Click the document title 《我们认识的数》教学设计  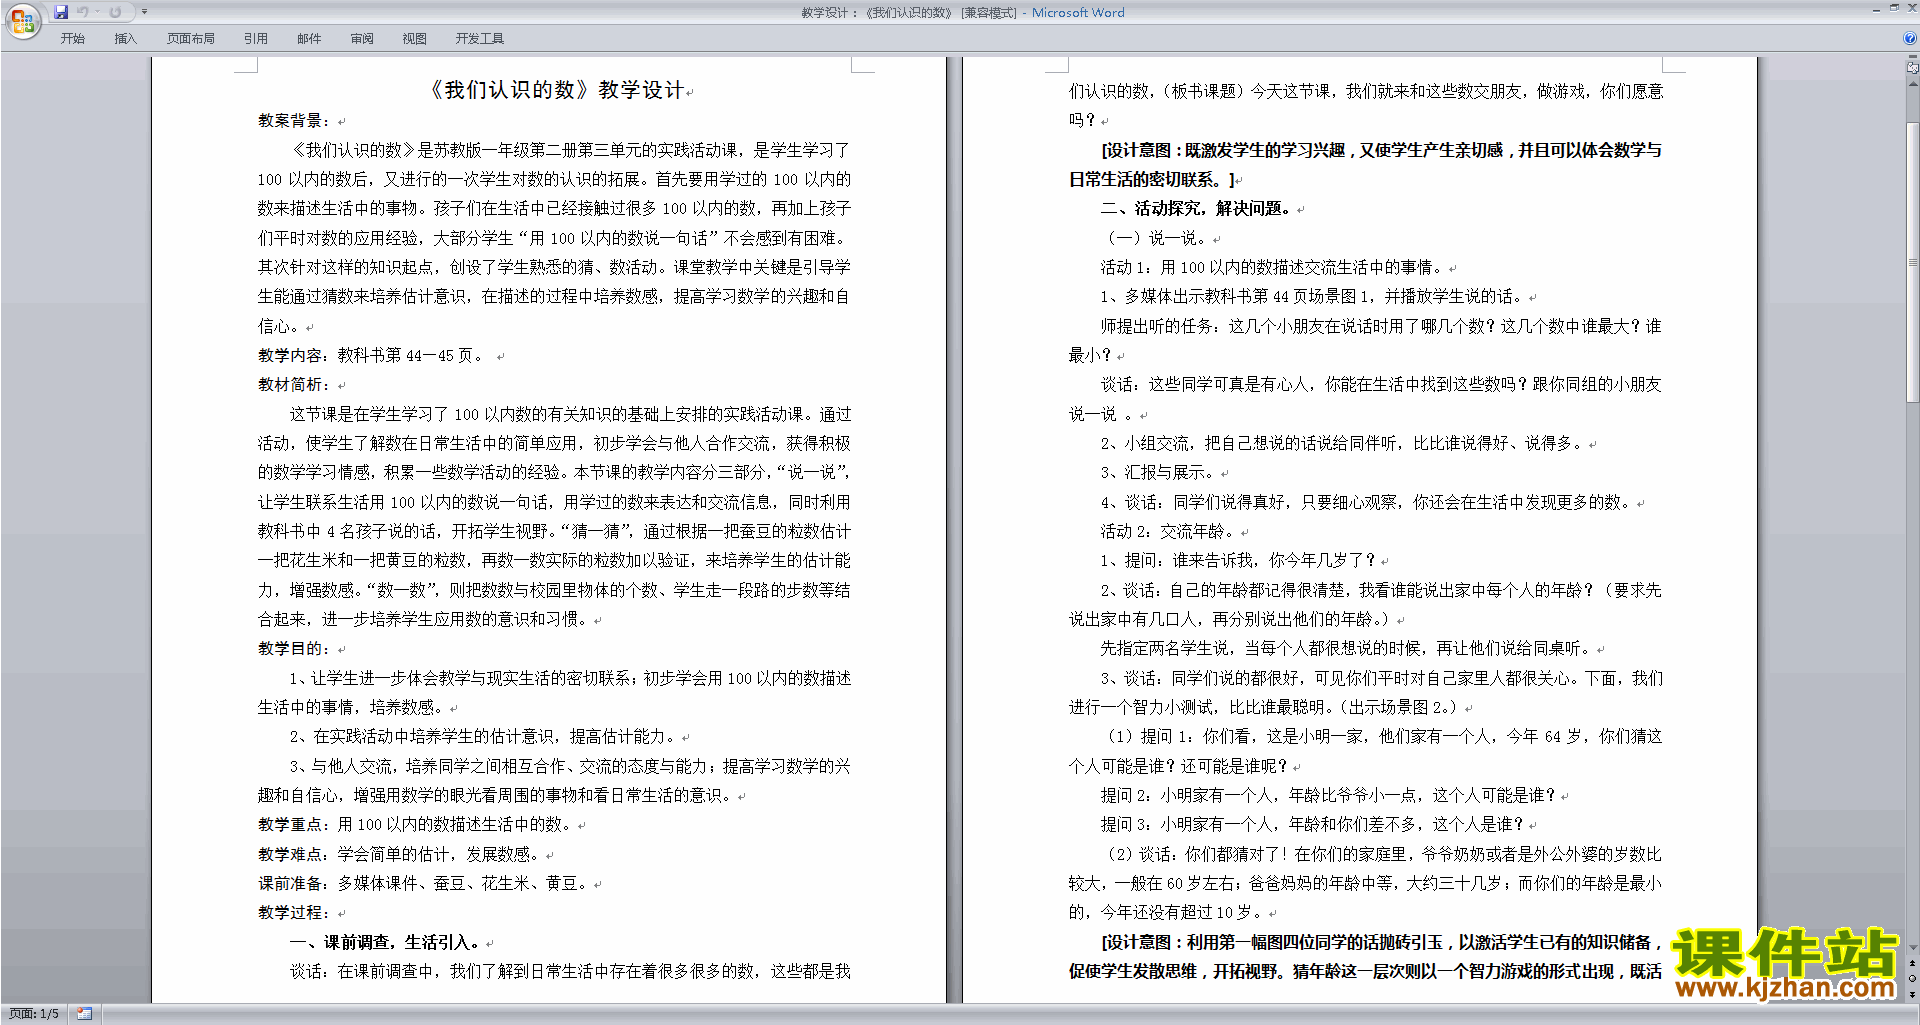555,90
